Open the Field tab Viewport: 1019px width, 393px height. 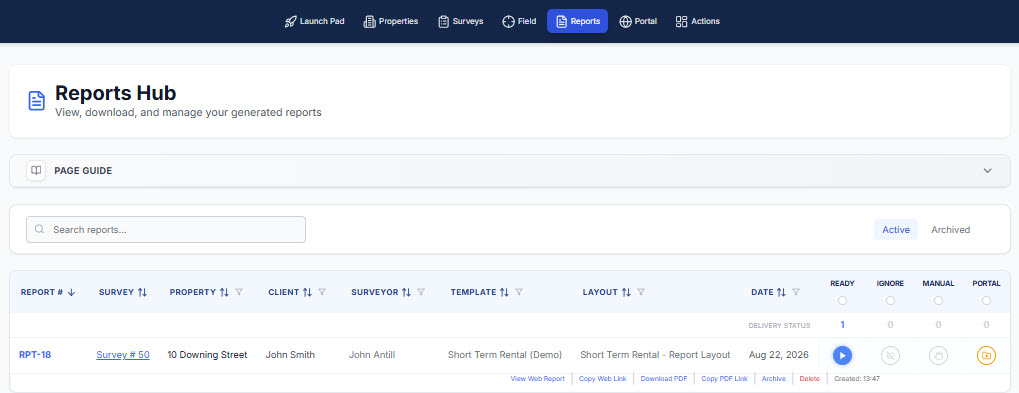click(519, 21)
